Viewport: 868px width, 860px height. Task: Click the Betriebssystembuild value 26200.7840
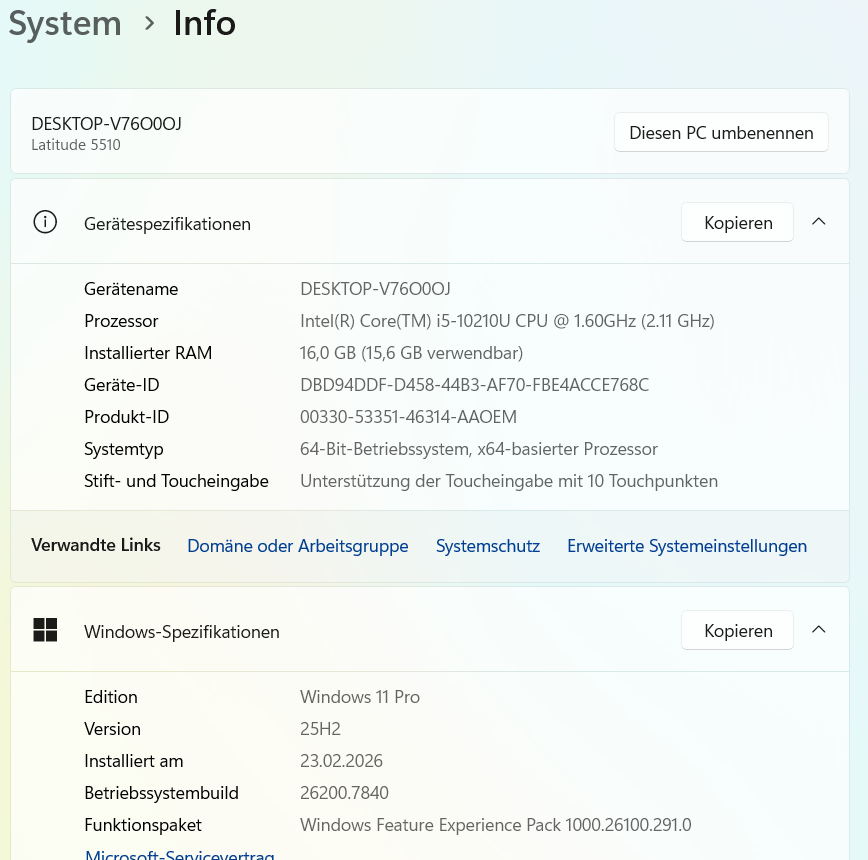click(x=344, y=792)
